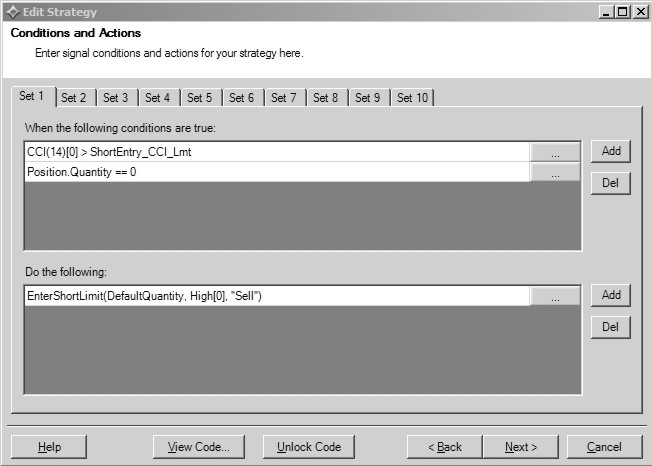The width and height of the screenshot is (652, 466).
Task: Click the Unlock Code button
Action: tap(309, 447)
